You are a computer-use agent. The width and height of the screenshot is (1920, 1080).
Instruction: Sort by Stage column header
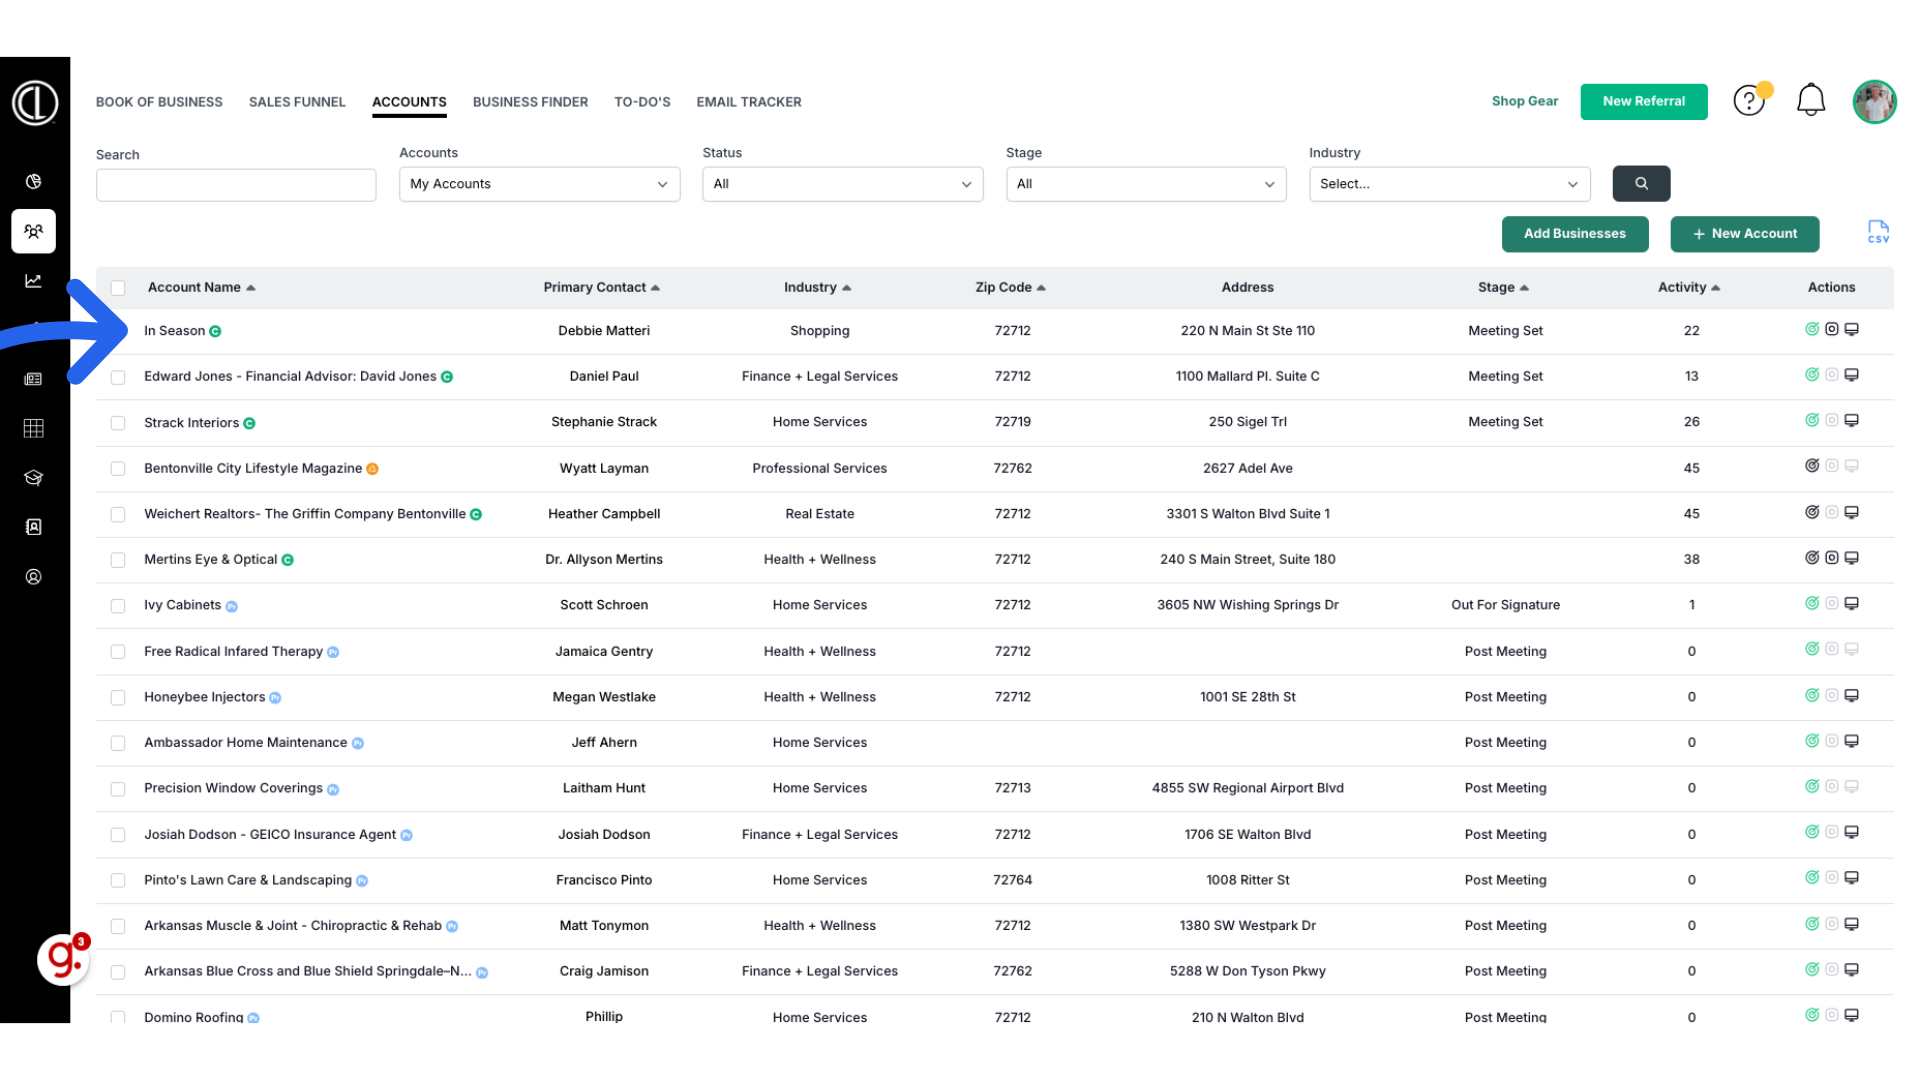[x=1502, y=287]
